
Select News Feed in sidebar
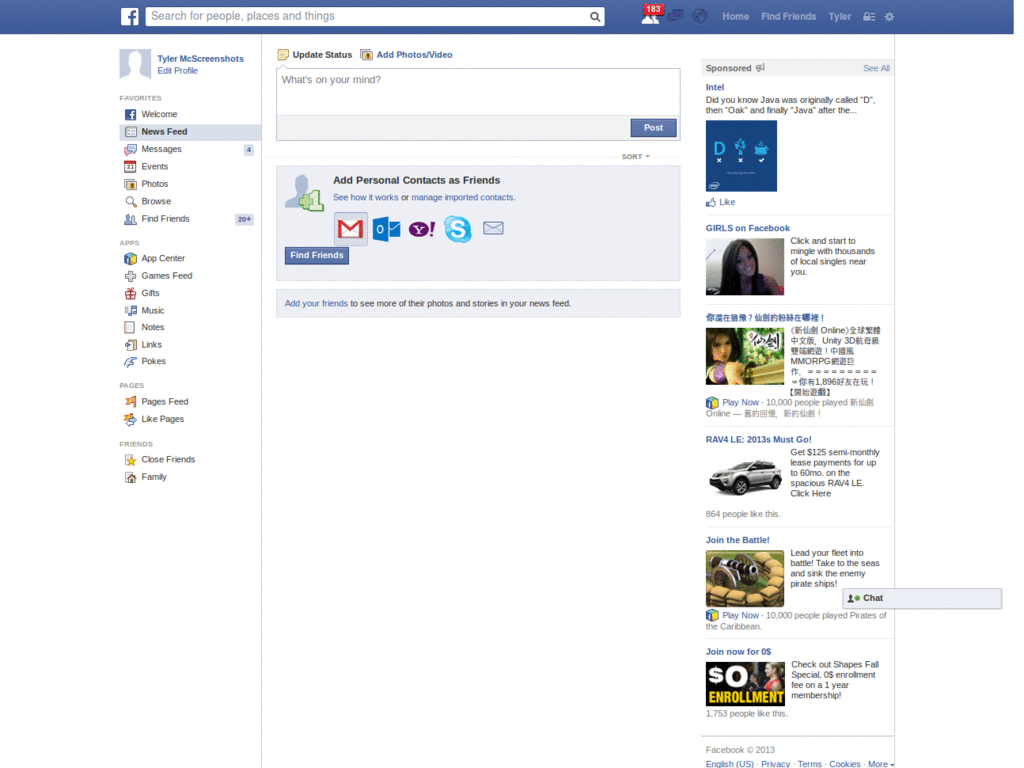190,132
